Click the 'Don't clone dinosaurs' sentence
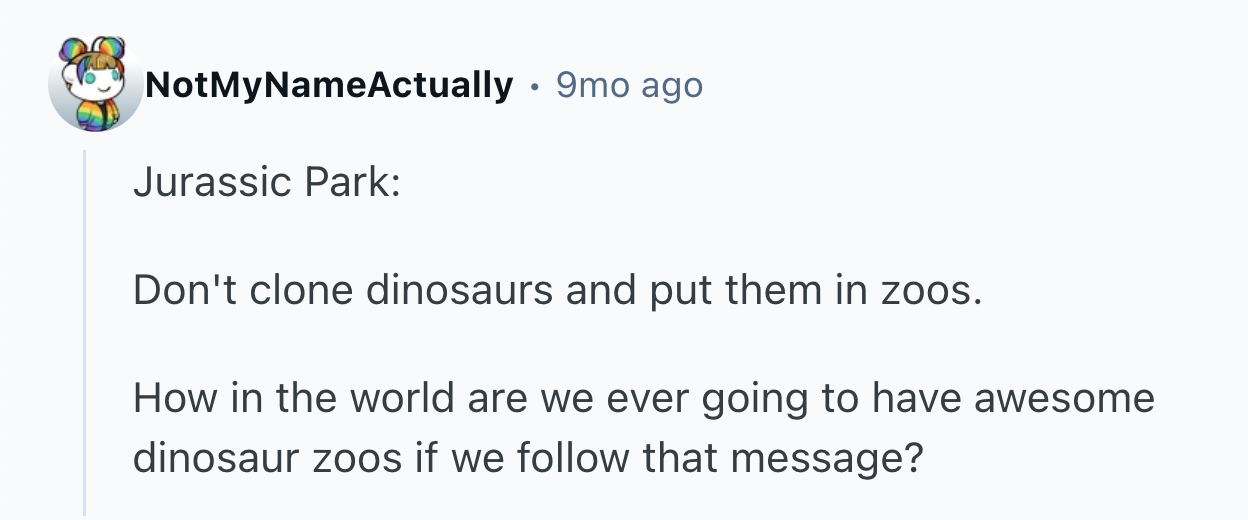Screen dimensions: 1248x520 pyautogui.click(x=557, y=291)
